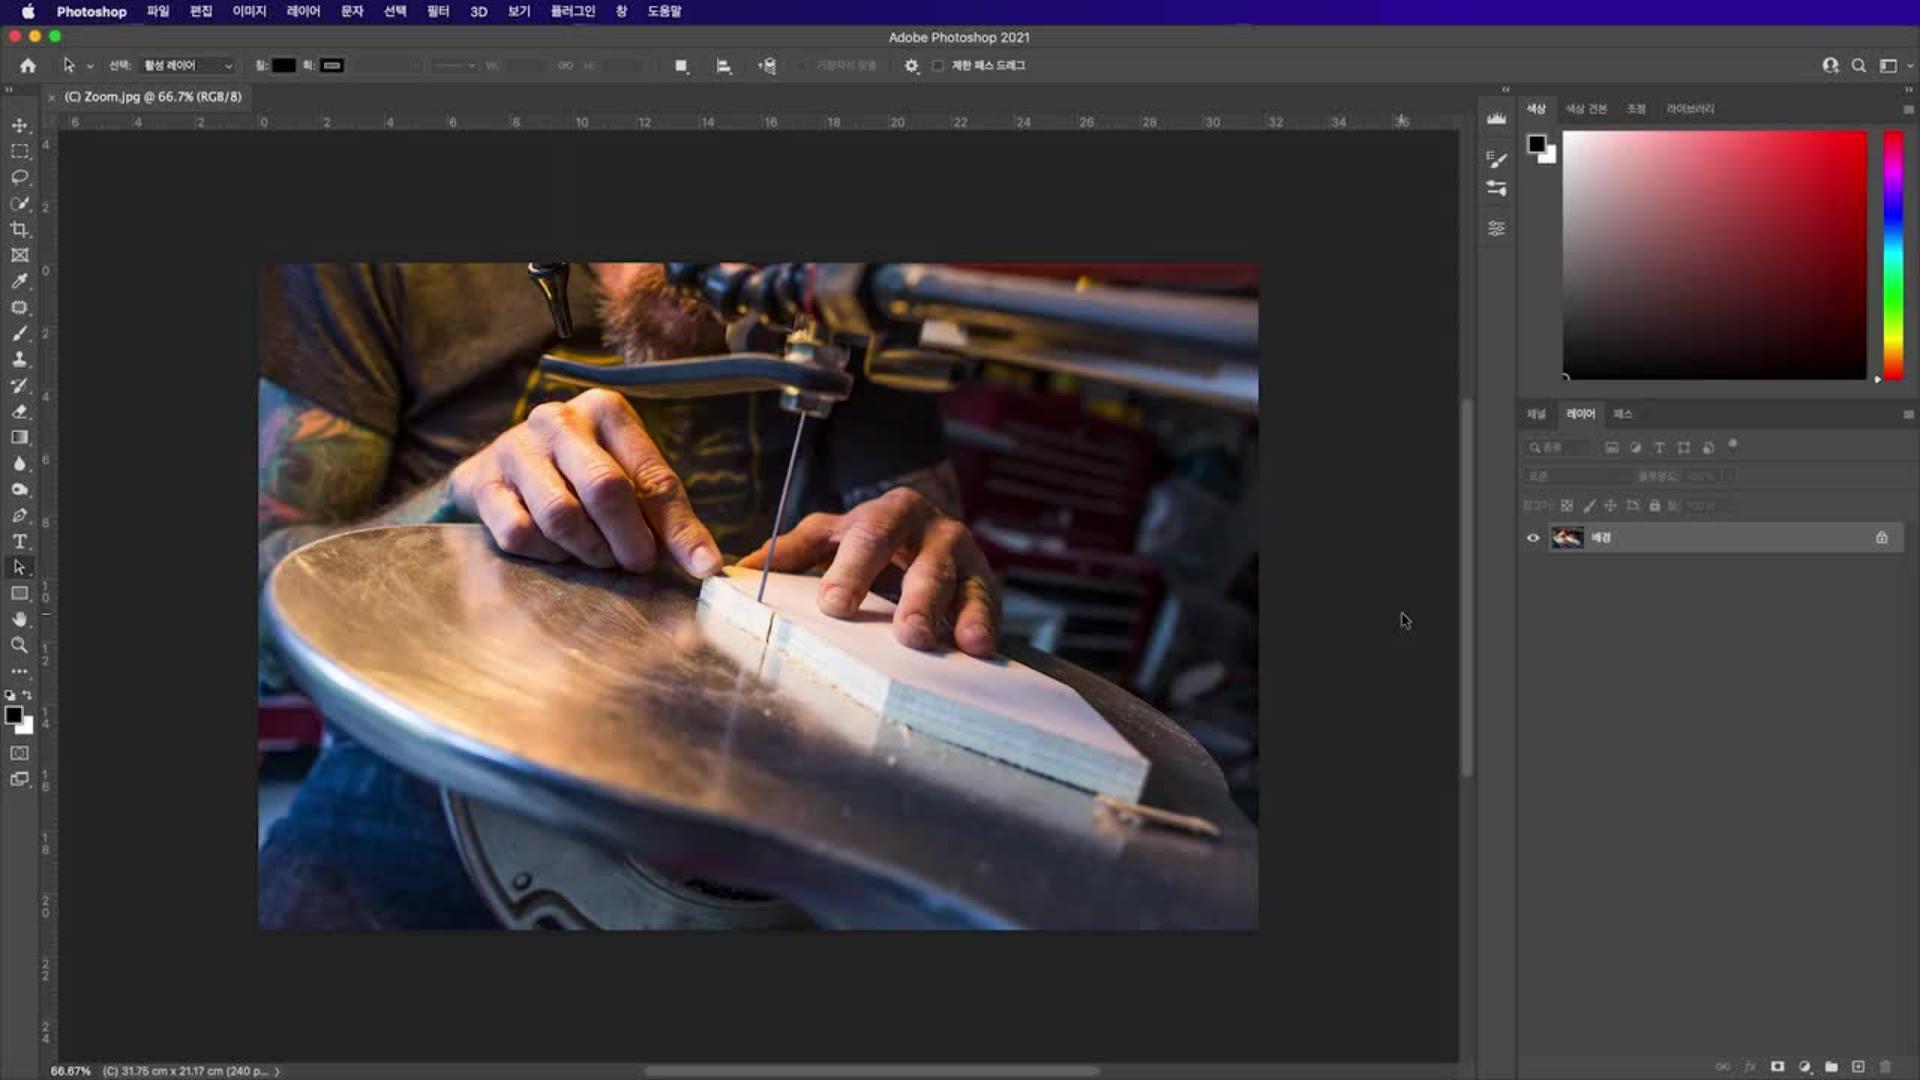Select the Path Selection tool in toolbar
Viewport: 1920px width, 1080px height.
[19, 567]
